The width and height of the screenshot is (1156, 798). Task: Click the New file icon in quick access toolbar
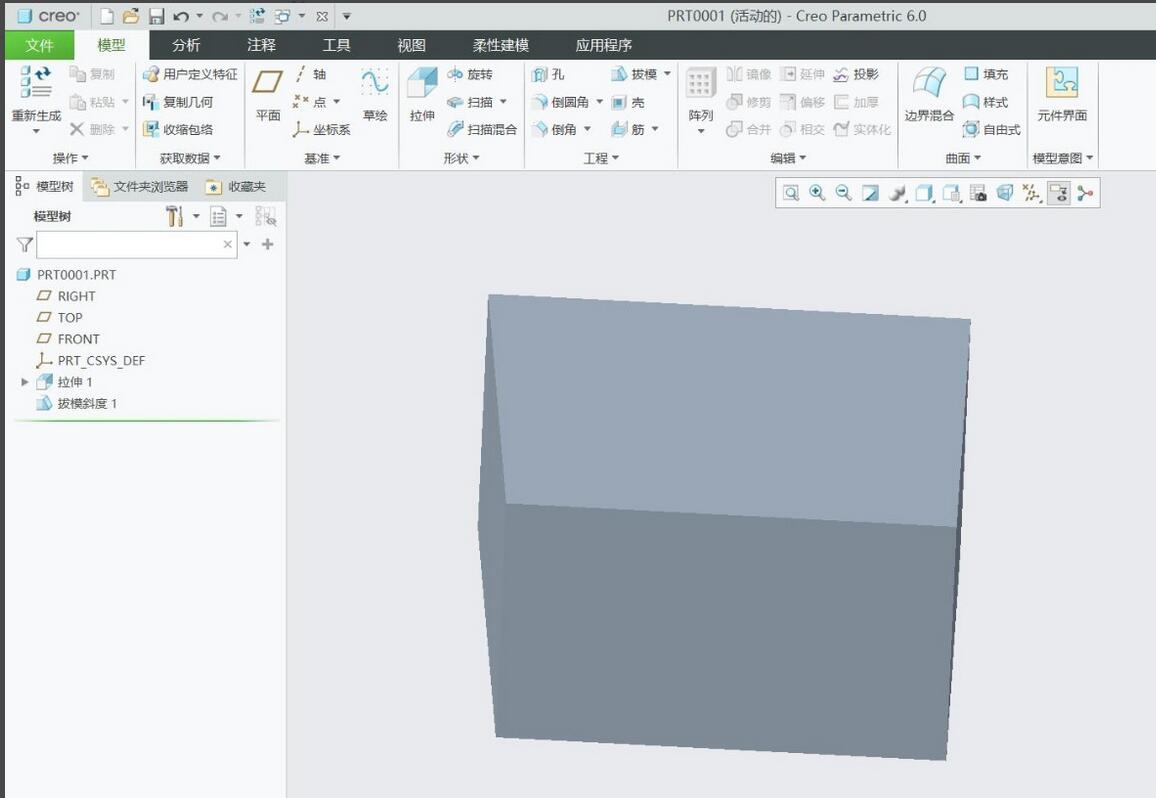(x=107, y=15)
